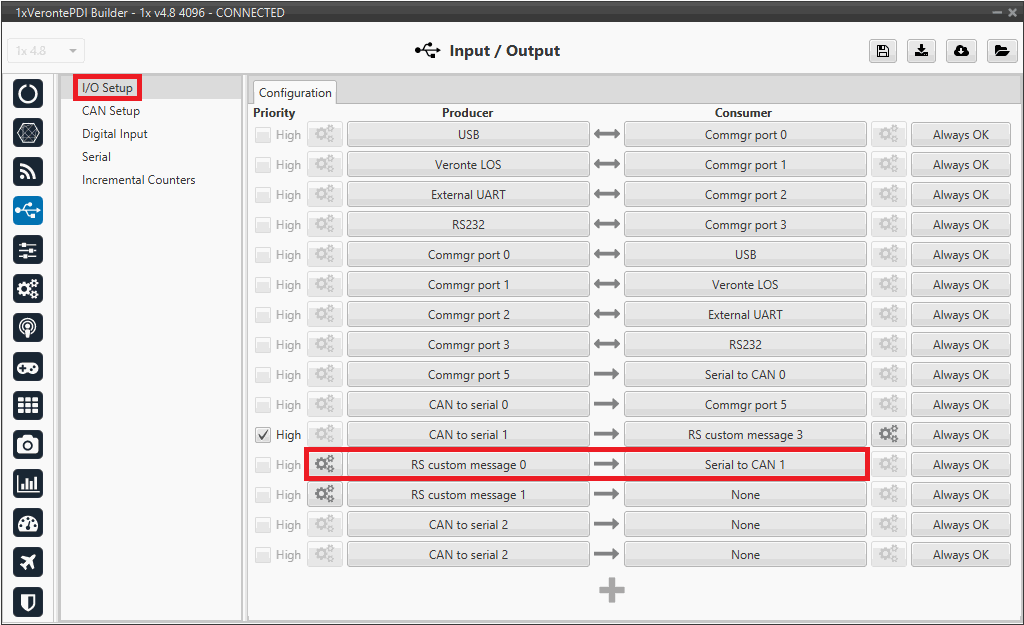Open None consumer for RS custom message 1
Image resolution: width=1024 pixels, height=625 pixels.
(x=745, y=495)
